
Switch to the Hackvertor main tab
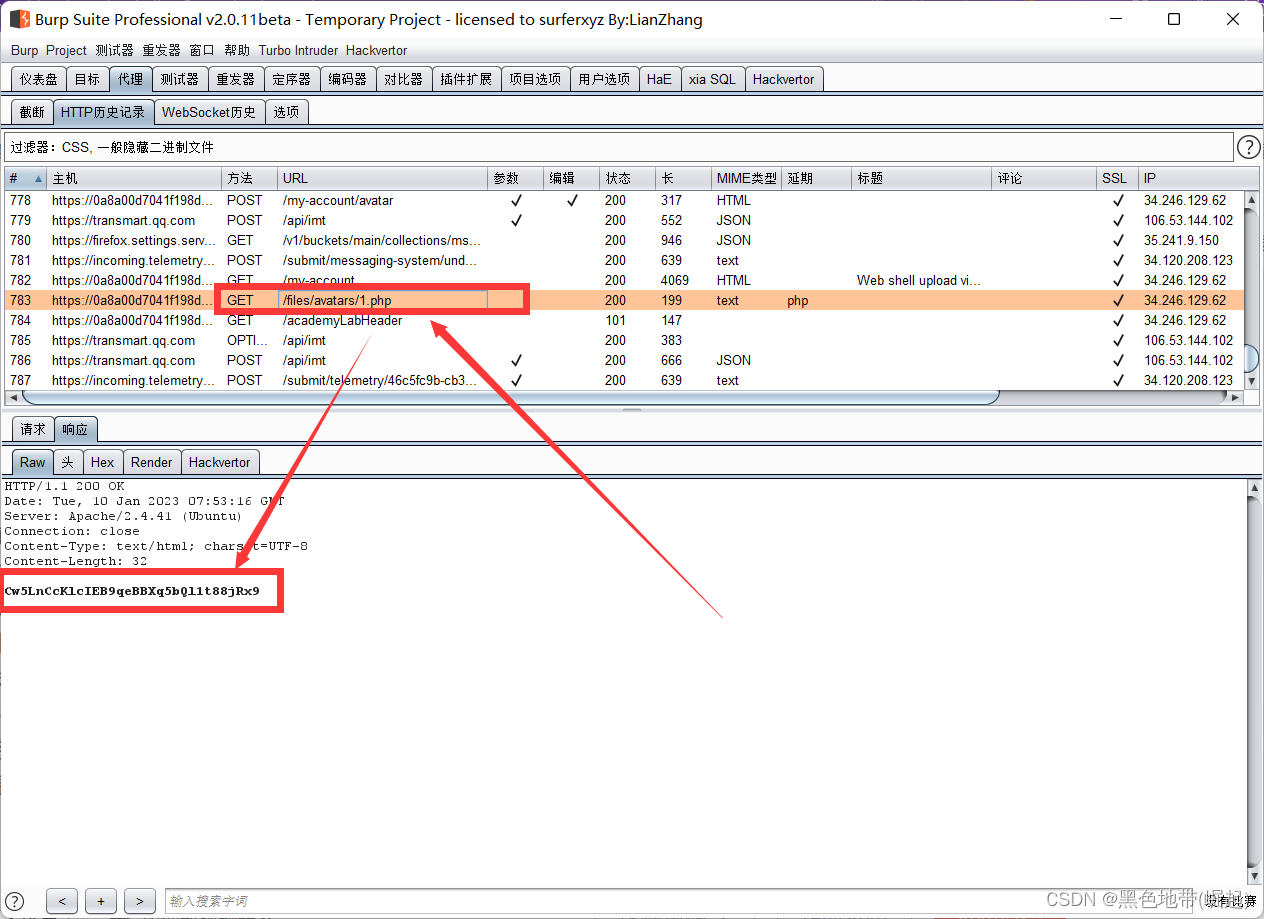point(784,79)
